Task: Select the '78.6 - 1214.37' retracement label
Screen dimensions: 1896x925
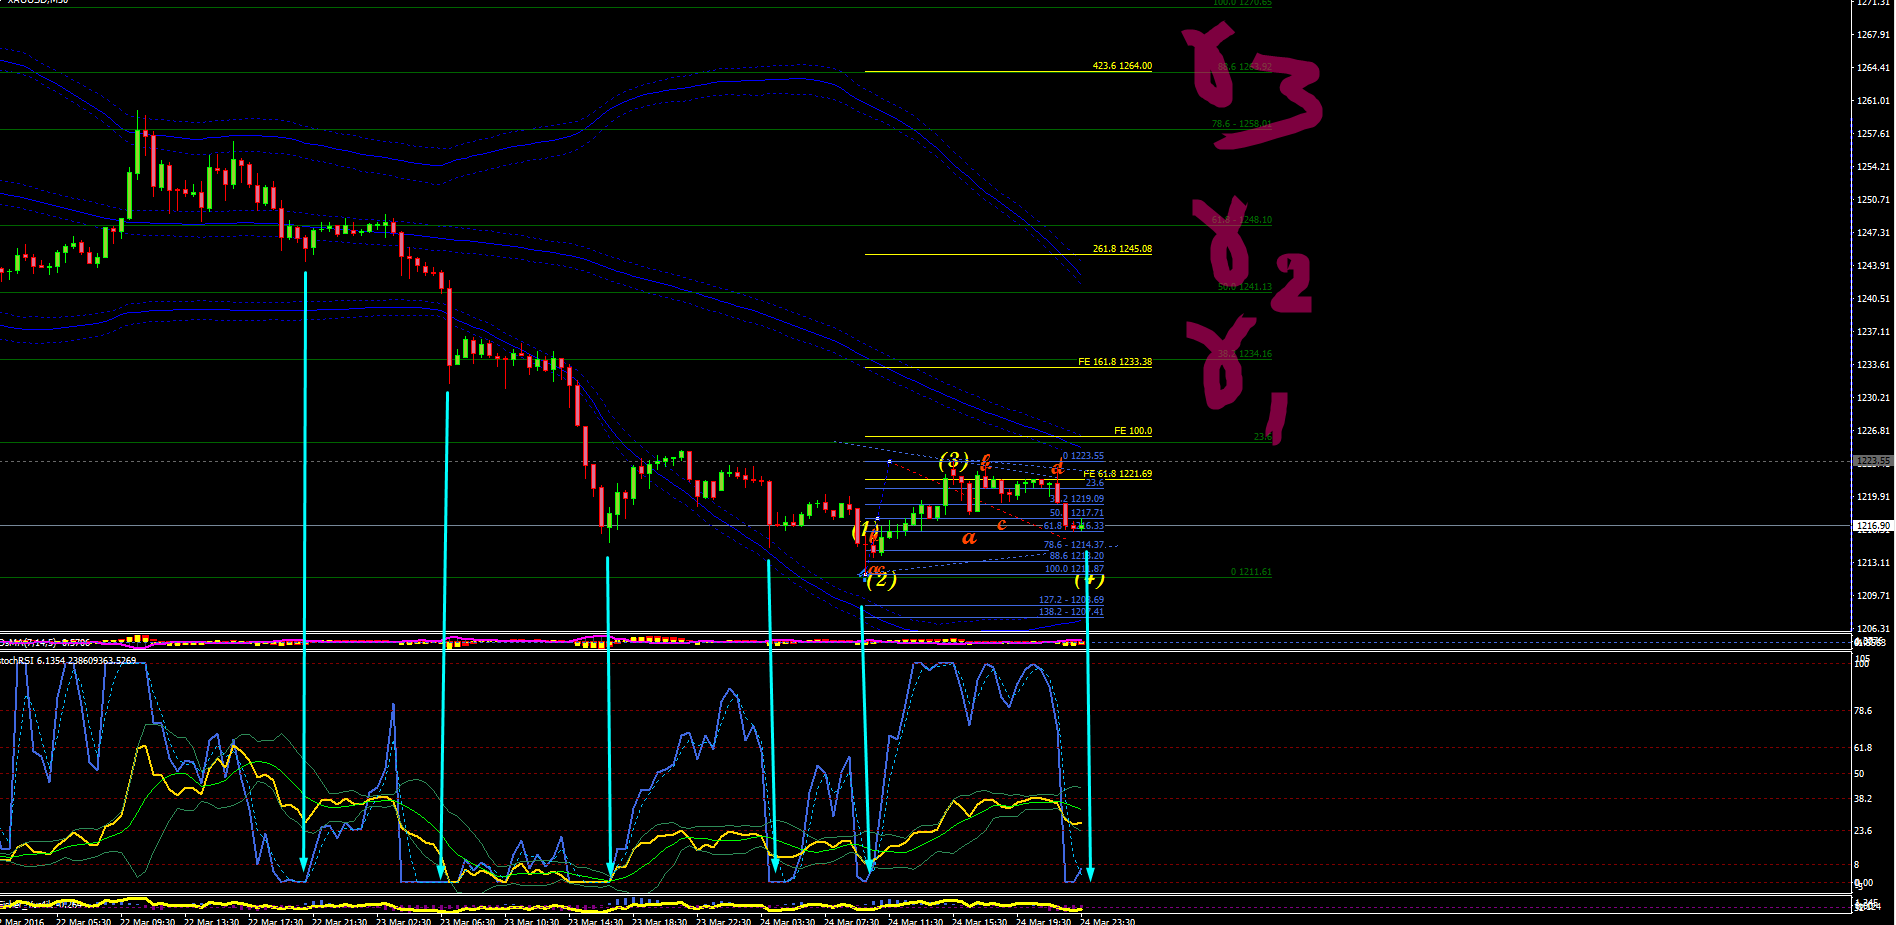Action: coord(1074,545)
